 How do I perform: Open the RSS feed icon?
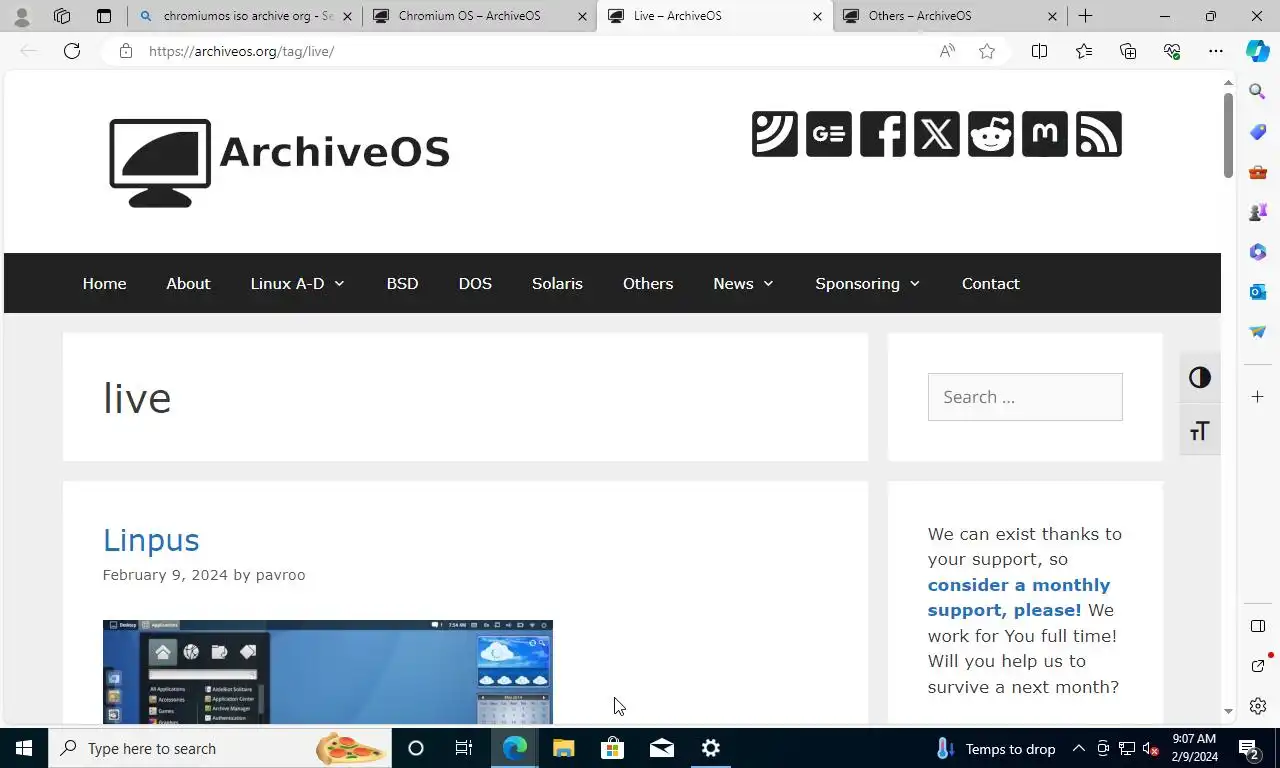click(x=1099, y=134)
